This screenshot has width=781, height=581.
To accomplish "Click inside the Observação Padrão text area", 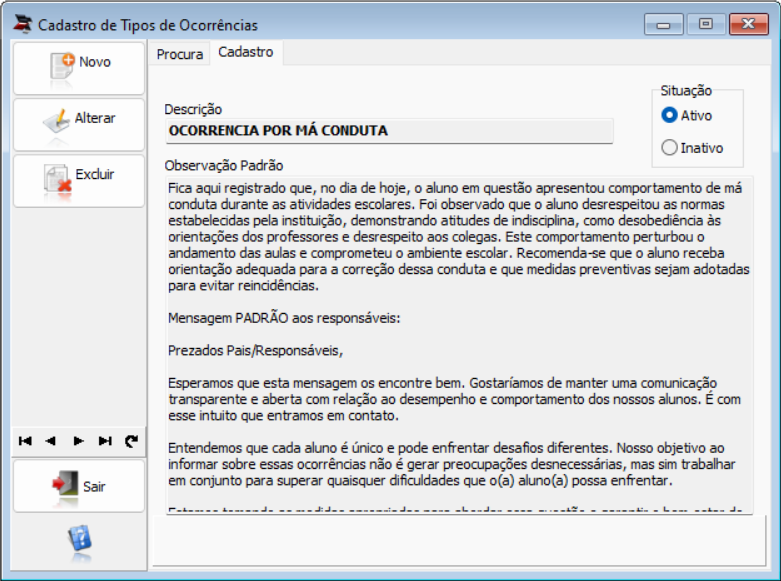I will point(459,345).
